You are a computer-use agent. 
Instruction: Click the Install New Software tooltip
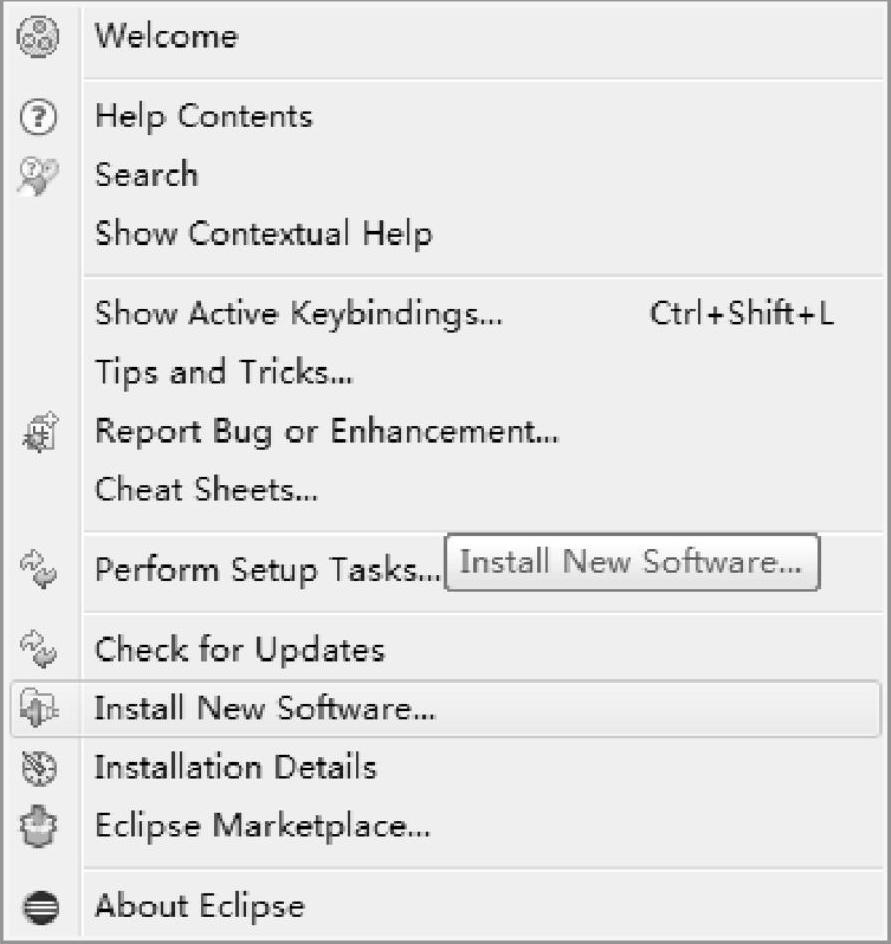pyautogui.click(x=632, y=562)
